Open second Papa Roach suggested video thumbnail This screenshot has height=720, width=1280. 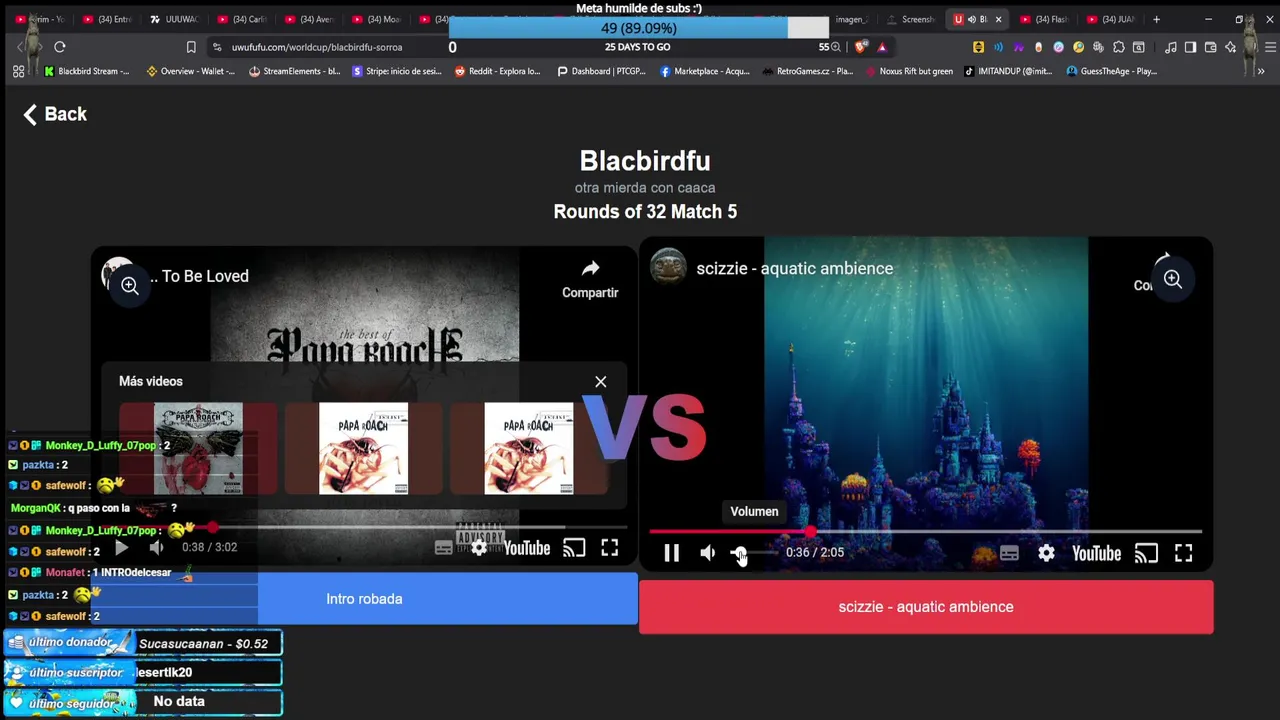363,449
